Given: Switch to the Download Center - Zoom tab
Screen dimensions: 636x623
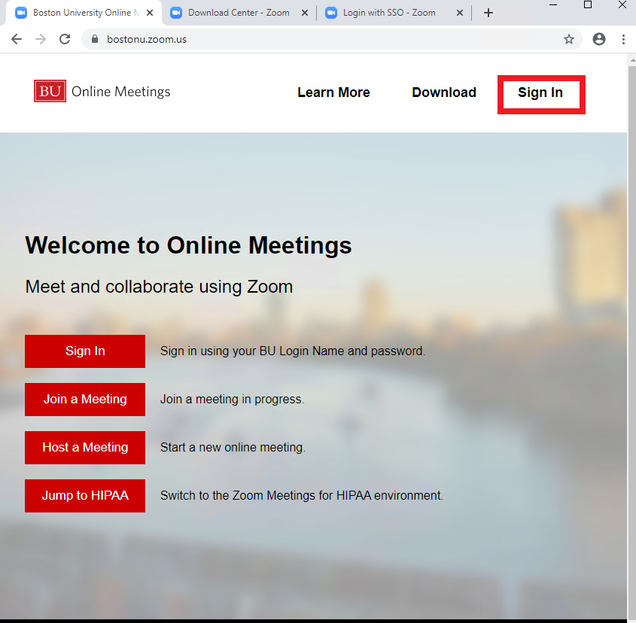Looking at the screenshot, I should tap(238, 13).
